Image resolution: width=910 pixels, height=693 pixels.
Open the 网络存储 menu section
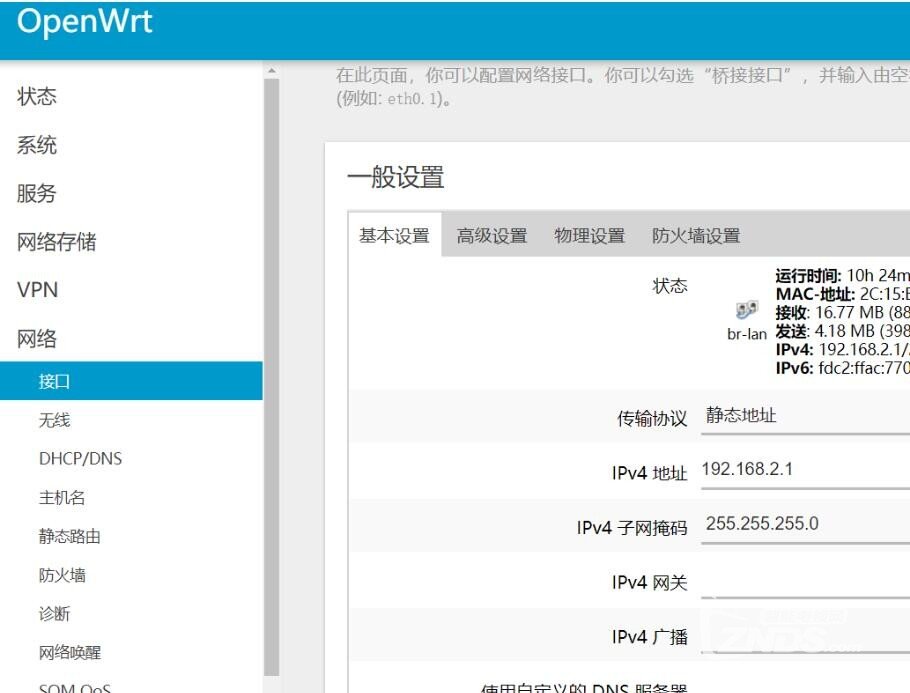pos(56,242)
